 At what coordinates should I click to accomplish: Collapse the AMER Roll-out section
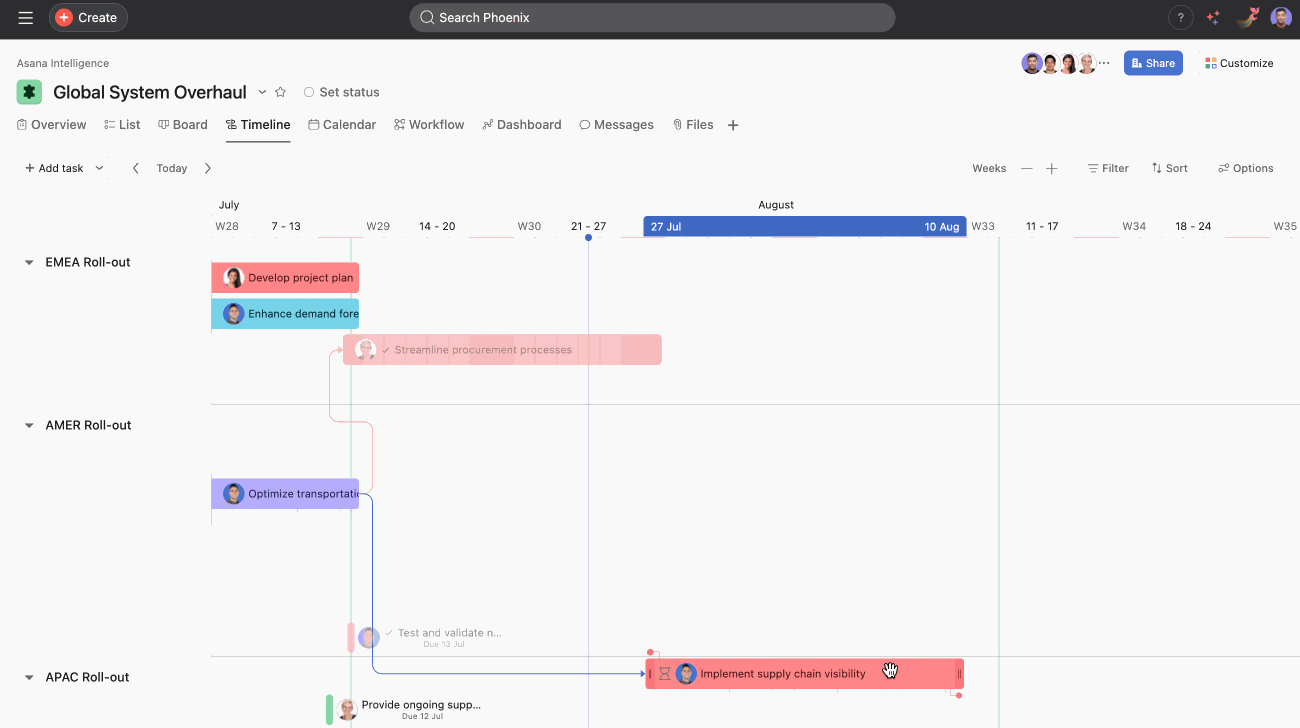coord(29,426)
